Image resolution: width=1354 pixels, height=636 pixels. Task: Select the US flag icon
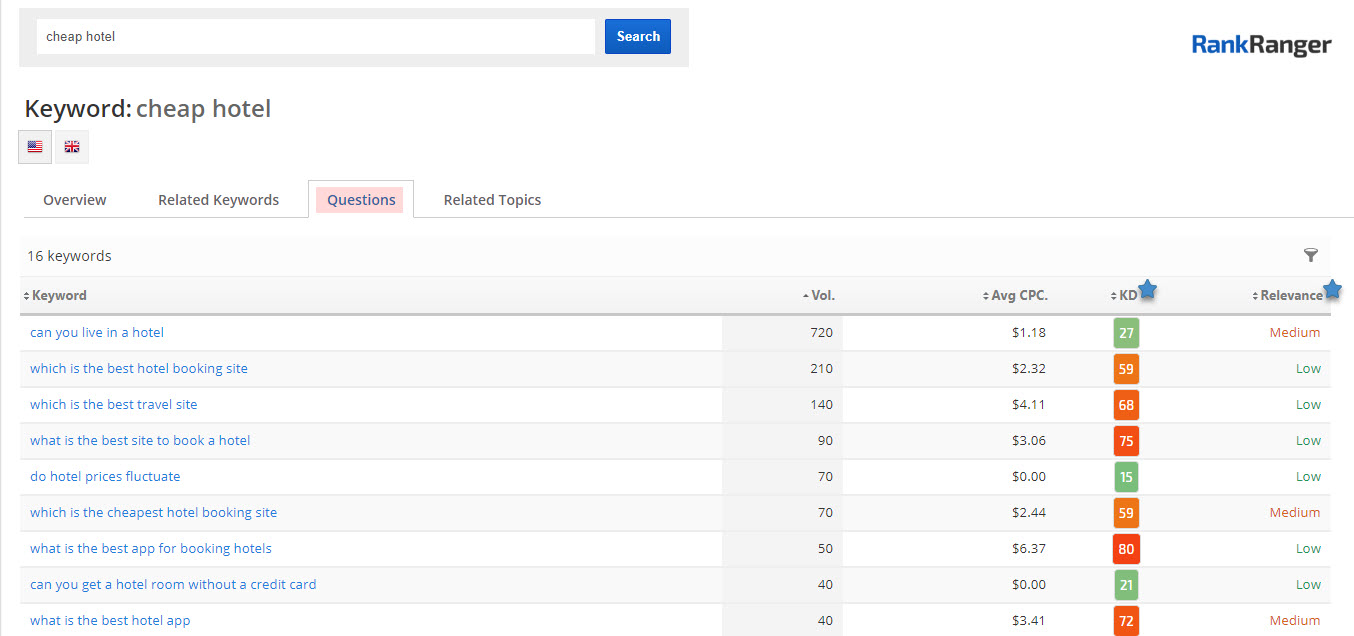[x=35, y=147]
